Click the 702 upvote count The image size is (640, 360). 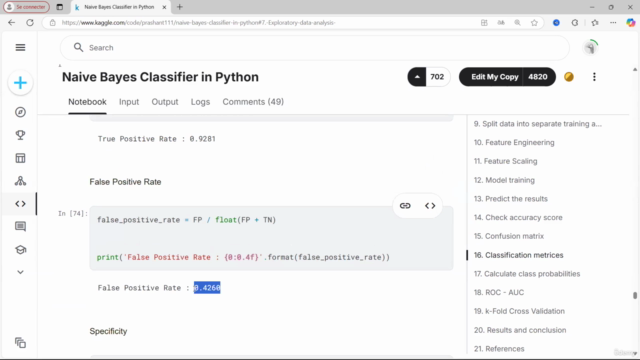coord(437,77)
